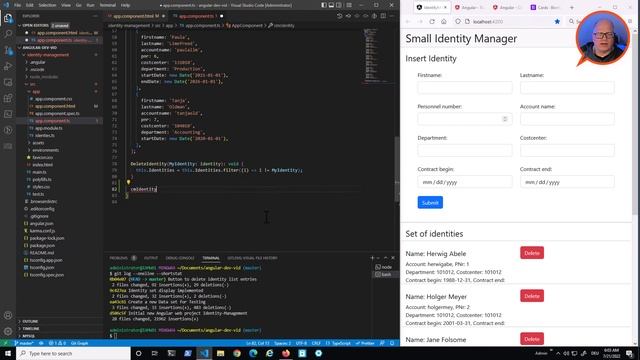This screenshot has width=640, height=360.
Task: Delete the Holger Meyer identity
Action: (x=532, y=296)
